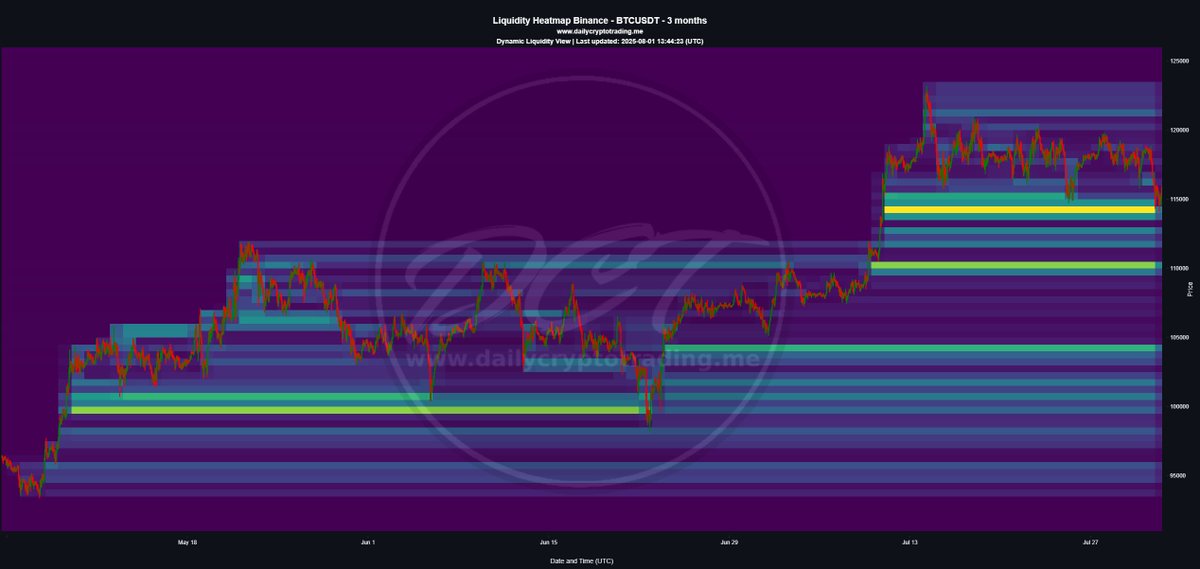The image size is (1200, 569).
Task: Select the 95000 price axis label
Action: (1179, 475)
